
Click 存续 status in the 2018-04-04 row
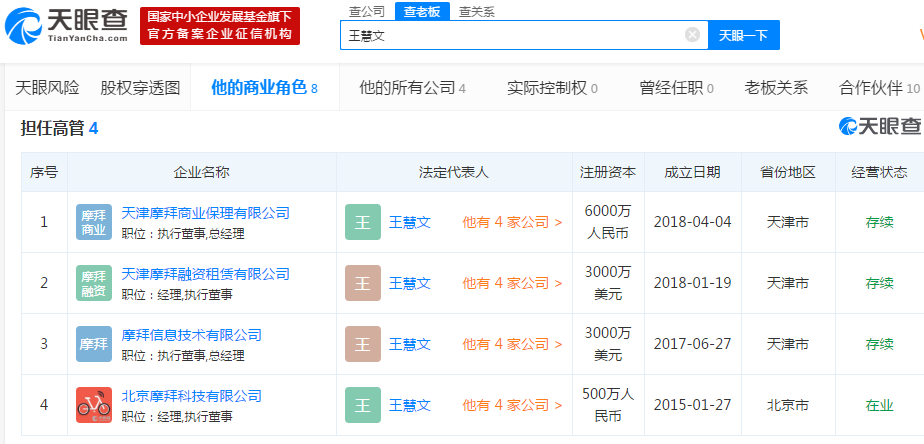[x=880, y=222]
